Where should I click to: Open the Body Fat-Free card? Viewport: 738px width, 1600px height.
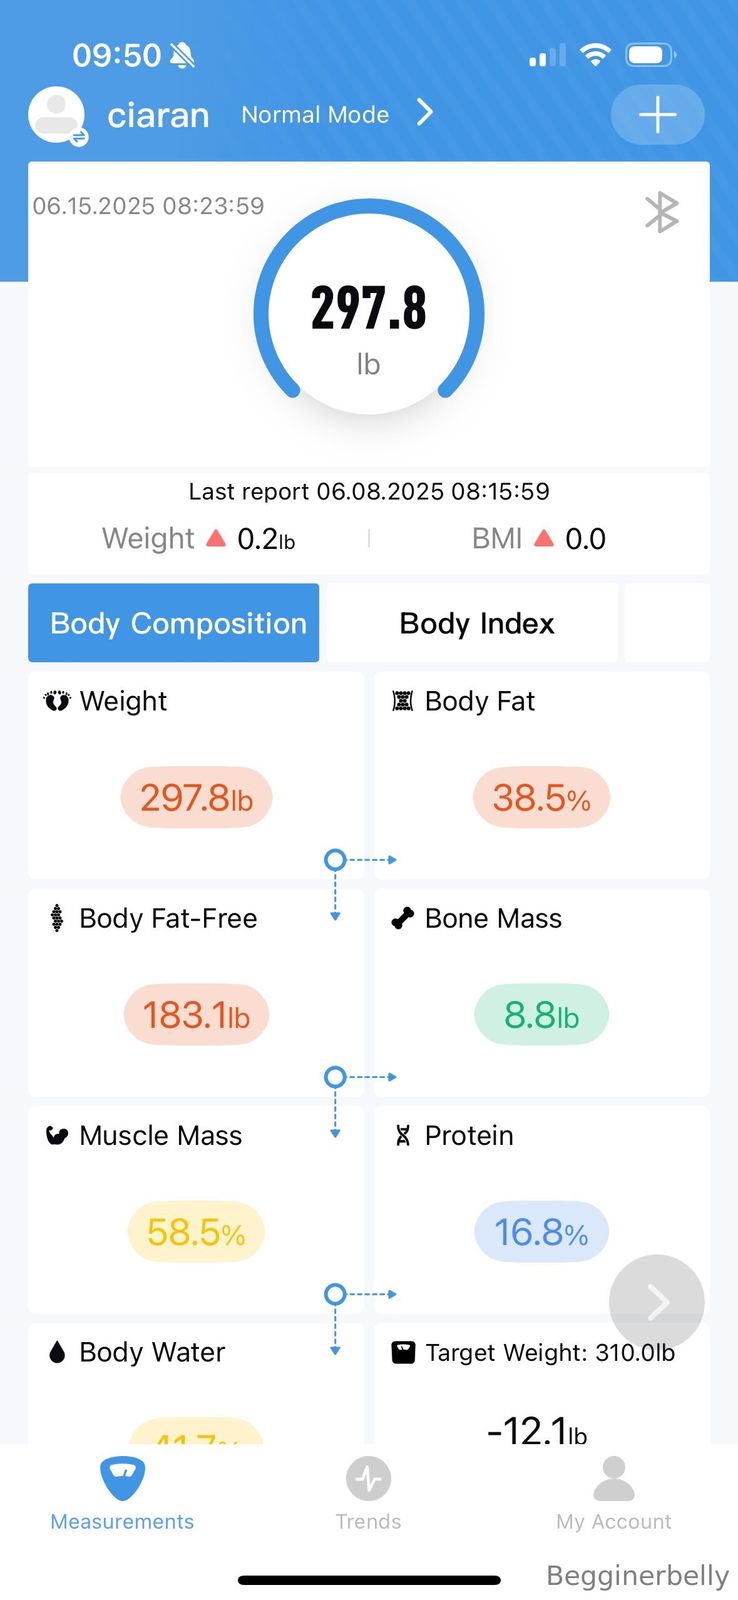pos(196,990)
